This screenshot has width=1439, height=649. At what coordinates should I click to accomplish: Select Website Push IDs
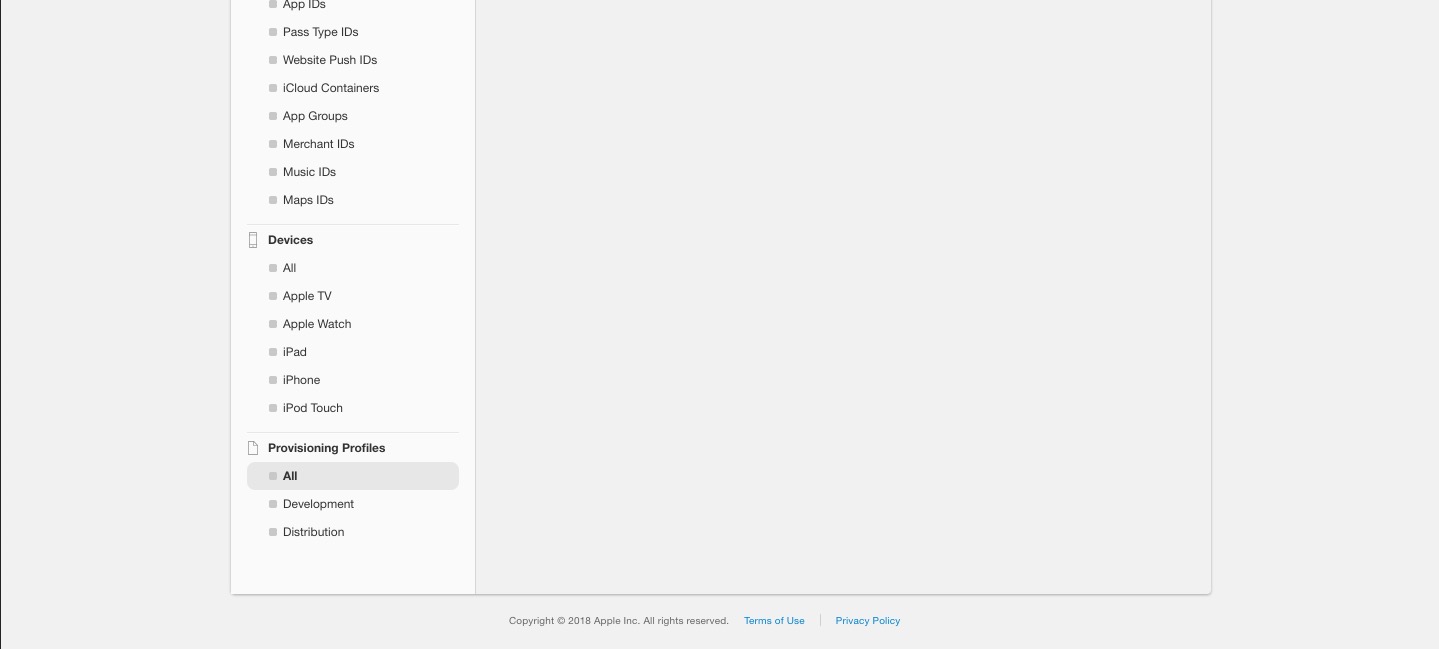330,60
